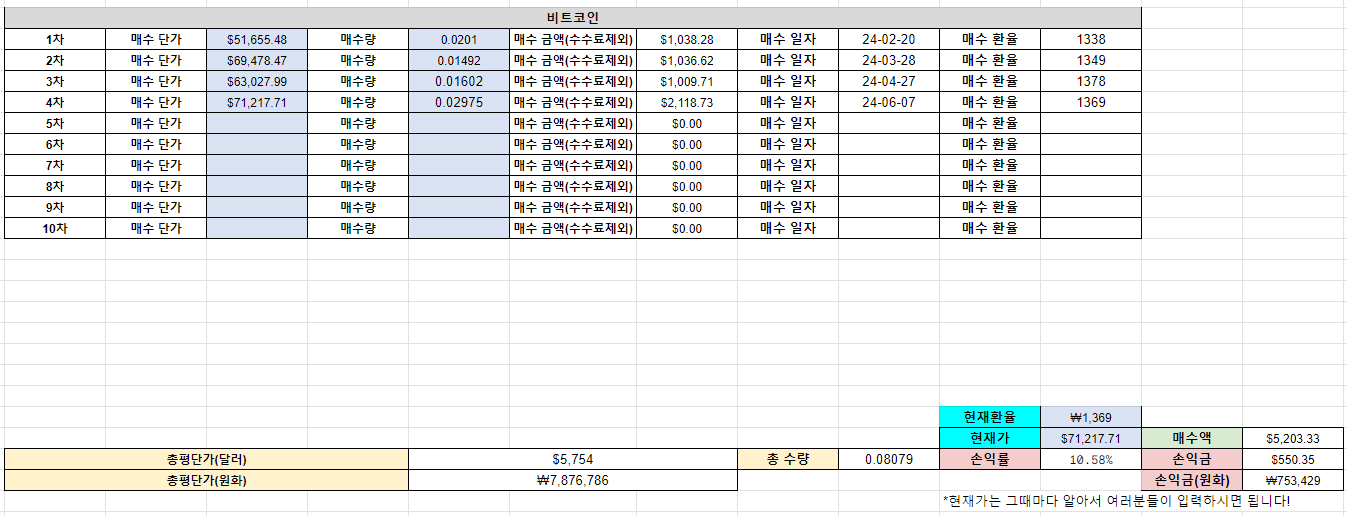Select the 손익금(원화) label cell
The image size is (1347, 516).
pyautogui.click(x=1192, y=480)
